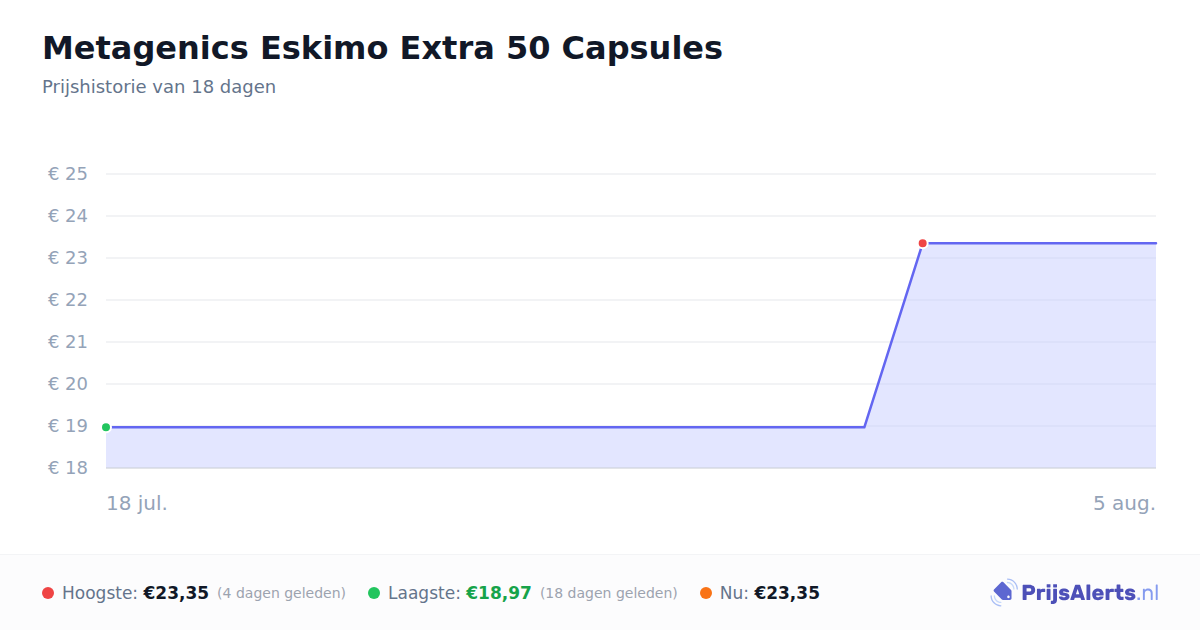
Task: Click the title Metagenics Eskimo Extra 50 Capsules
Action: click(x=382, y=48)
